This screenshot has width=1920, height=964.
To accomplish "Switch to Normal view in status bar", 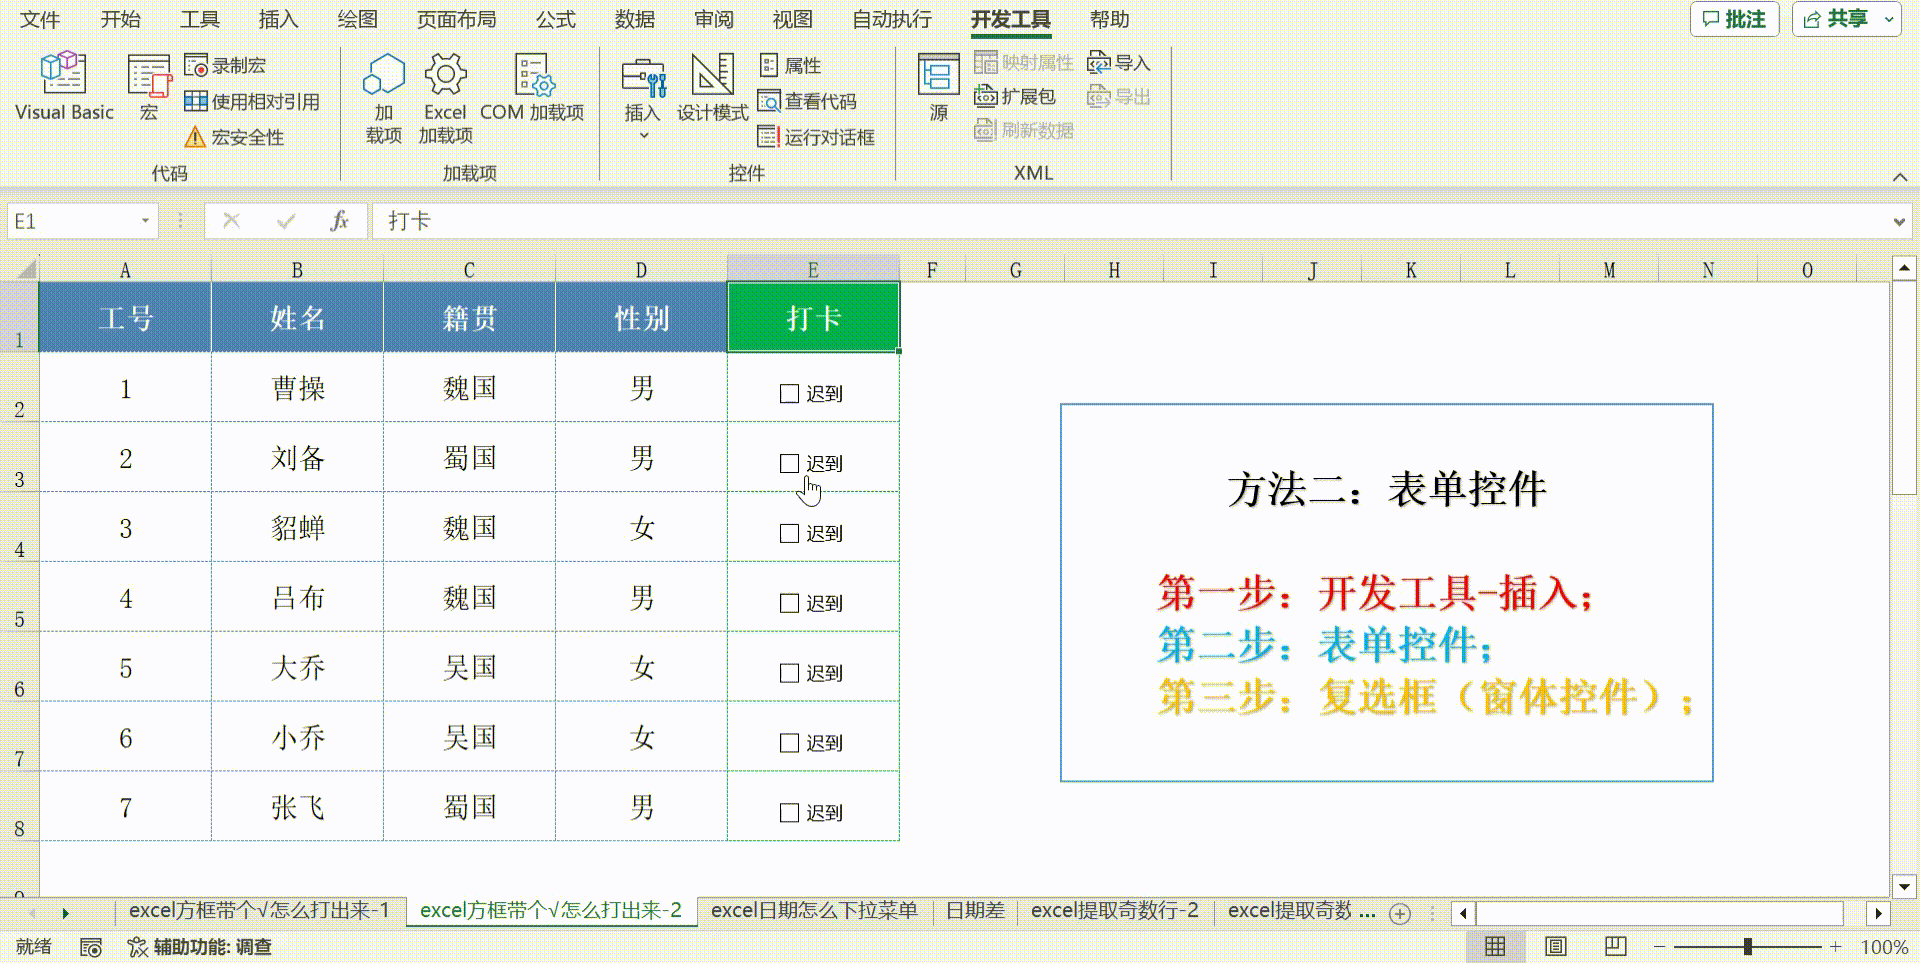I will (1495, 946).
